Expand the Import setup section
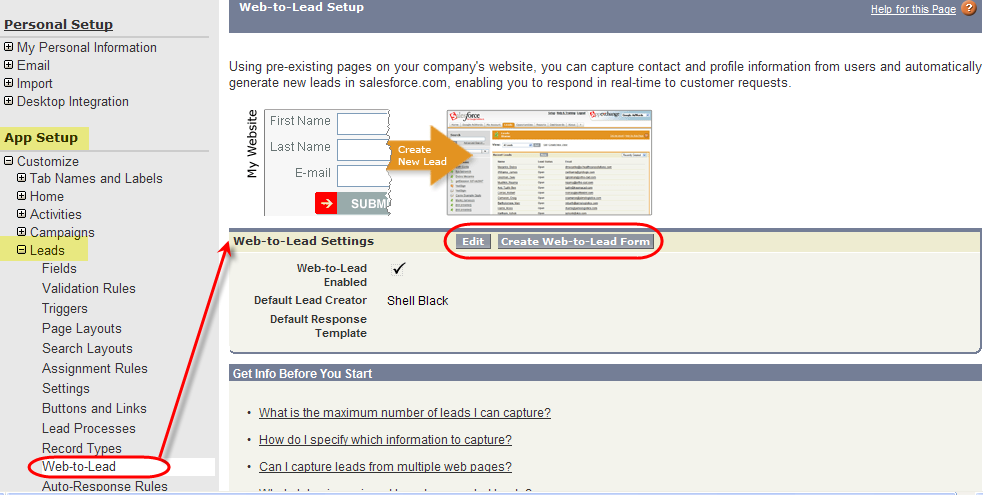The height and width of the screenshot is (495, 983). point(9,83)
